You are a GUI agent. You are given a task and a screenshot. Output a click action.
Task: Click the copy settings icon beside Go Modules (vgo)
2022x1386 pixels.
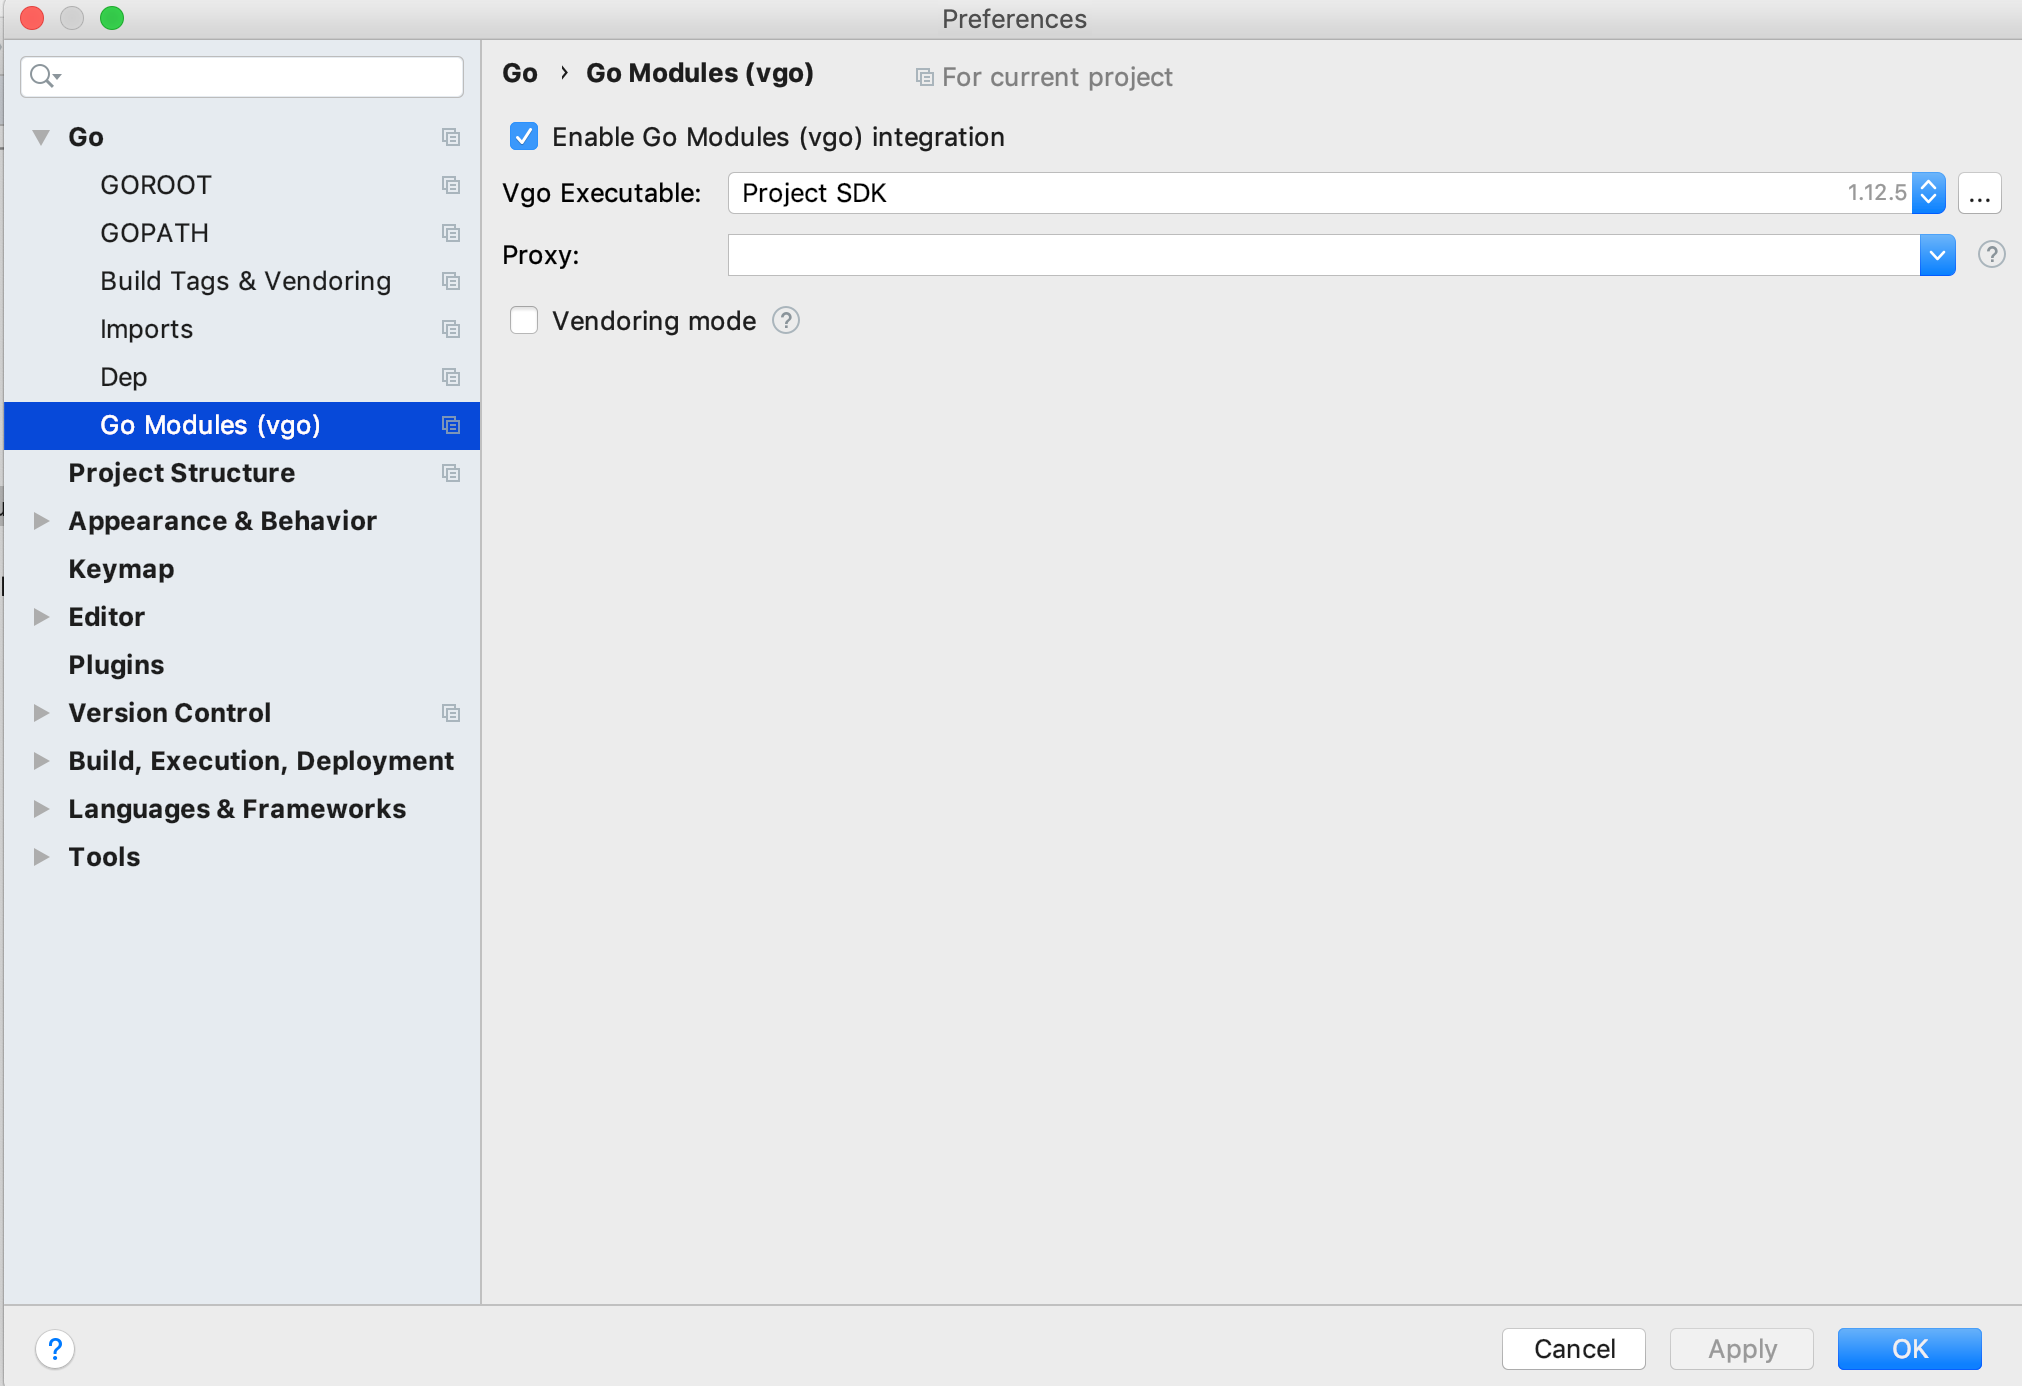click(x=450, y=425)
